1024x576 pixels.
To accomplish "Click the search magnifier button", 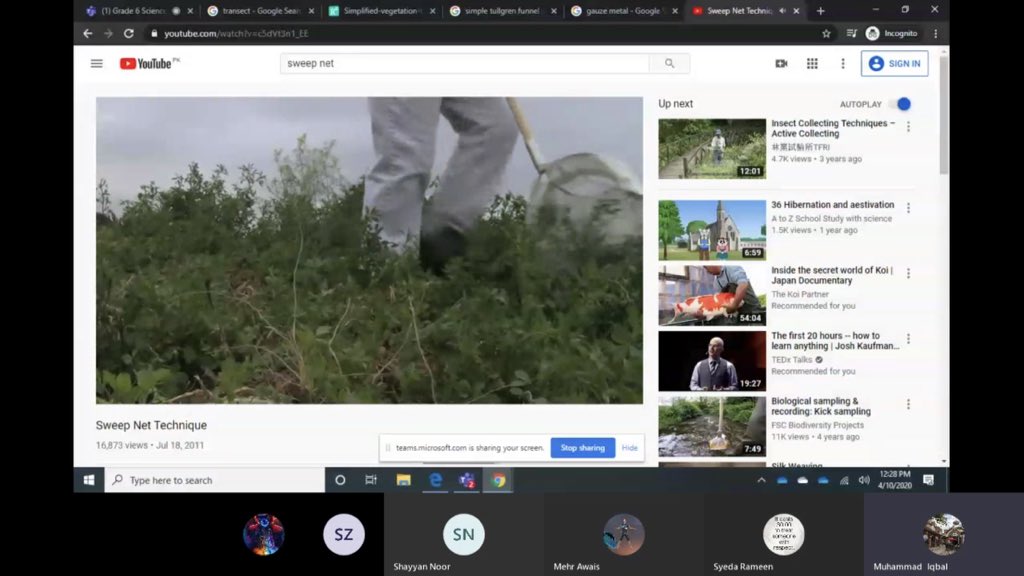I will point(669,63).
